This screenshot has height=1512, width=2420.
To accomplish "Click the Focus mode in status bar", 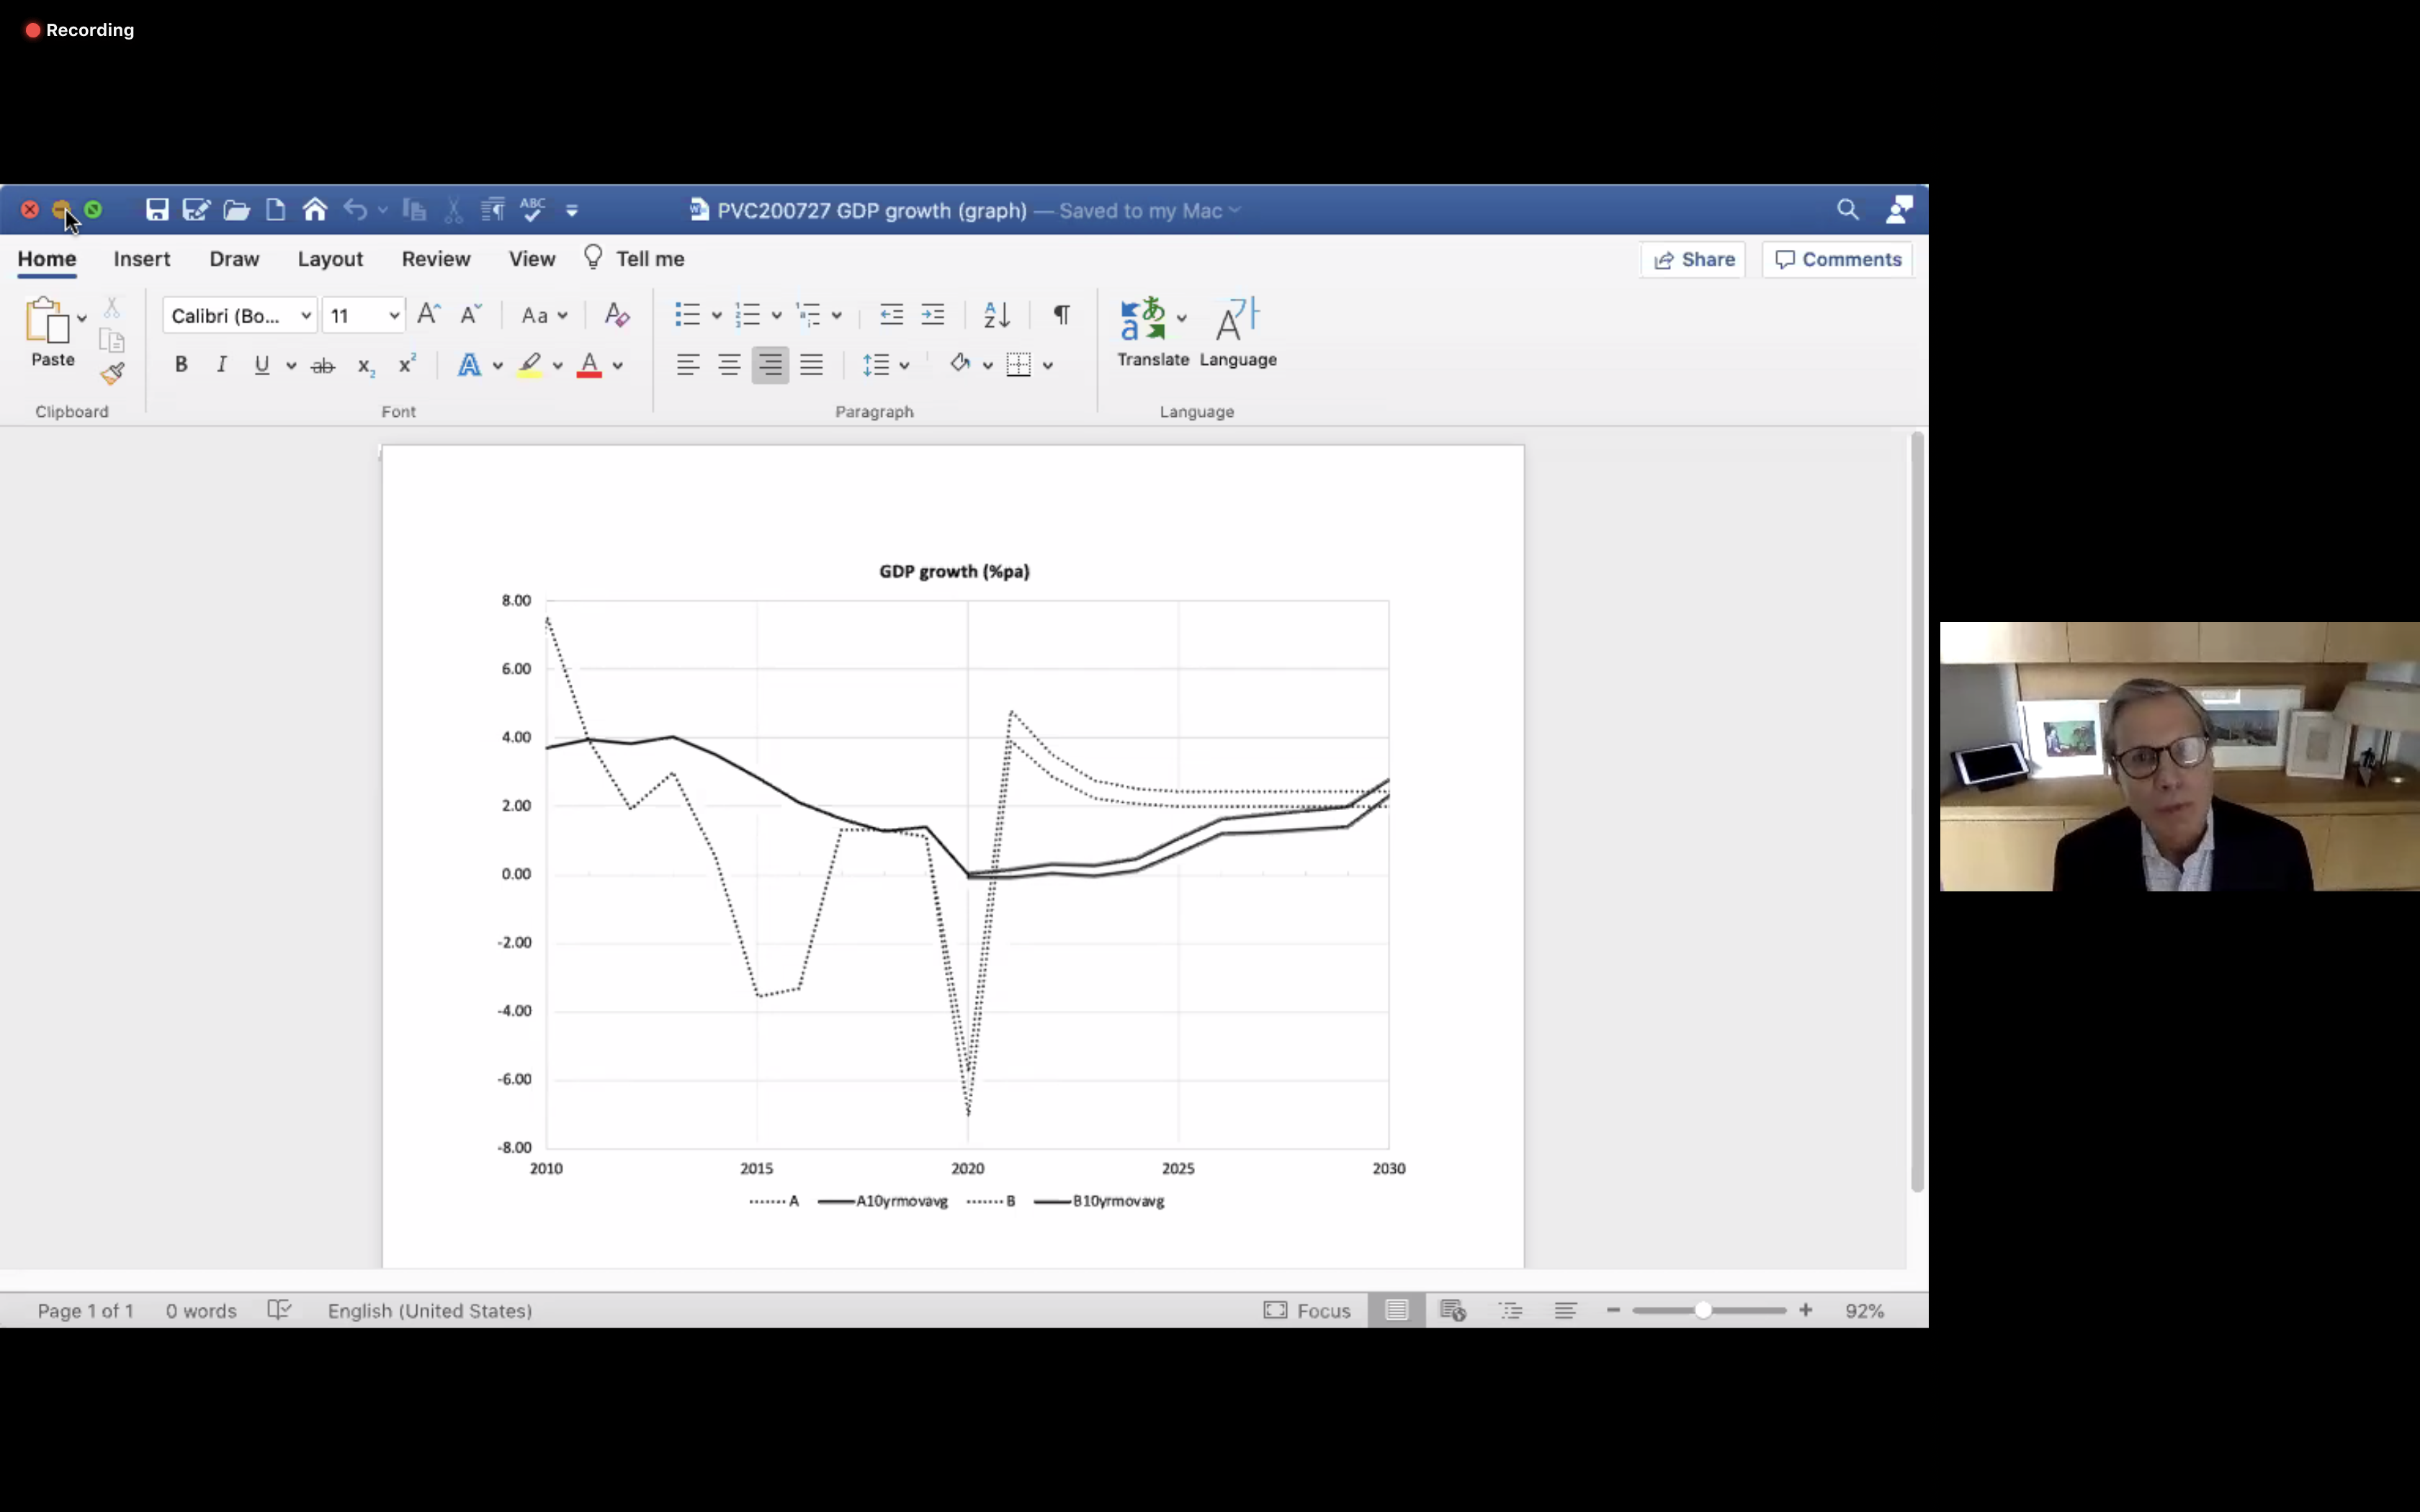I will coord(1307,1310).
